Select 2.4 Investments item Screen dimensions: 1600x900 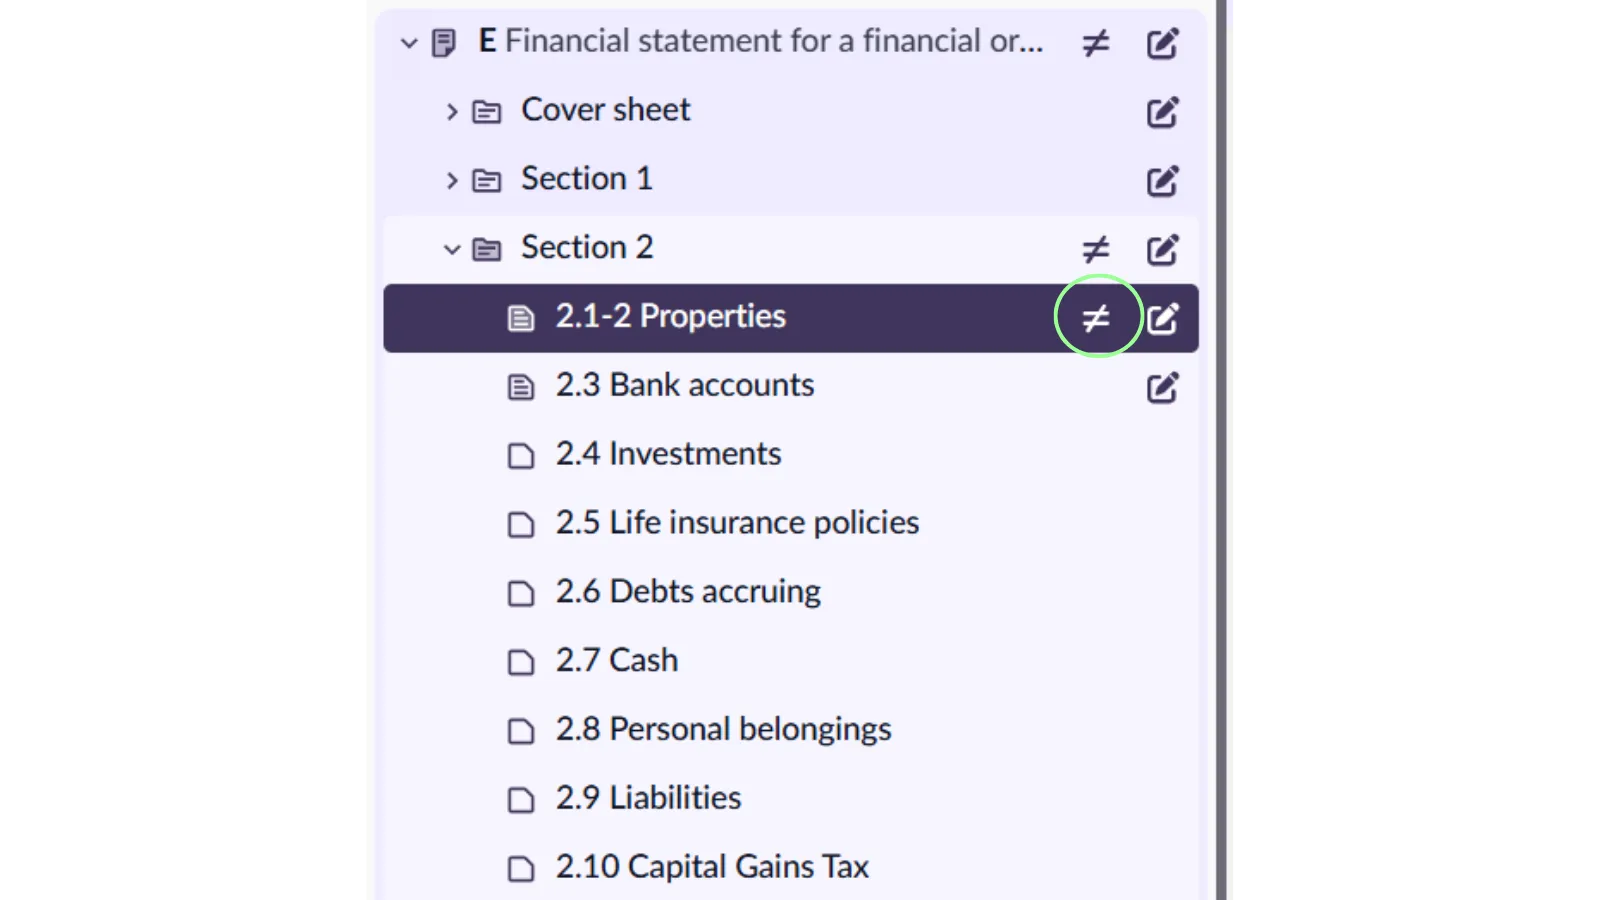coord(668,455)
